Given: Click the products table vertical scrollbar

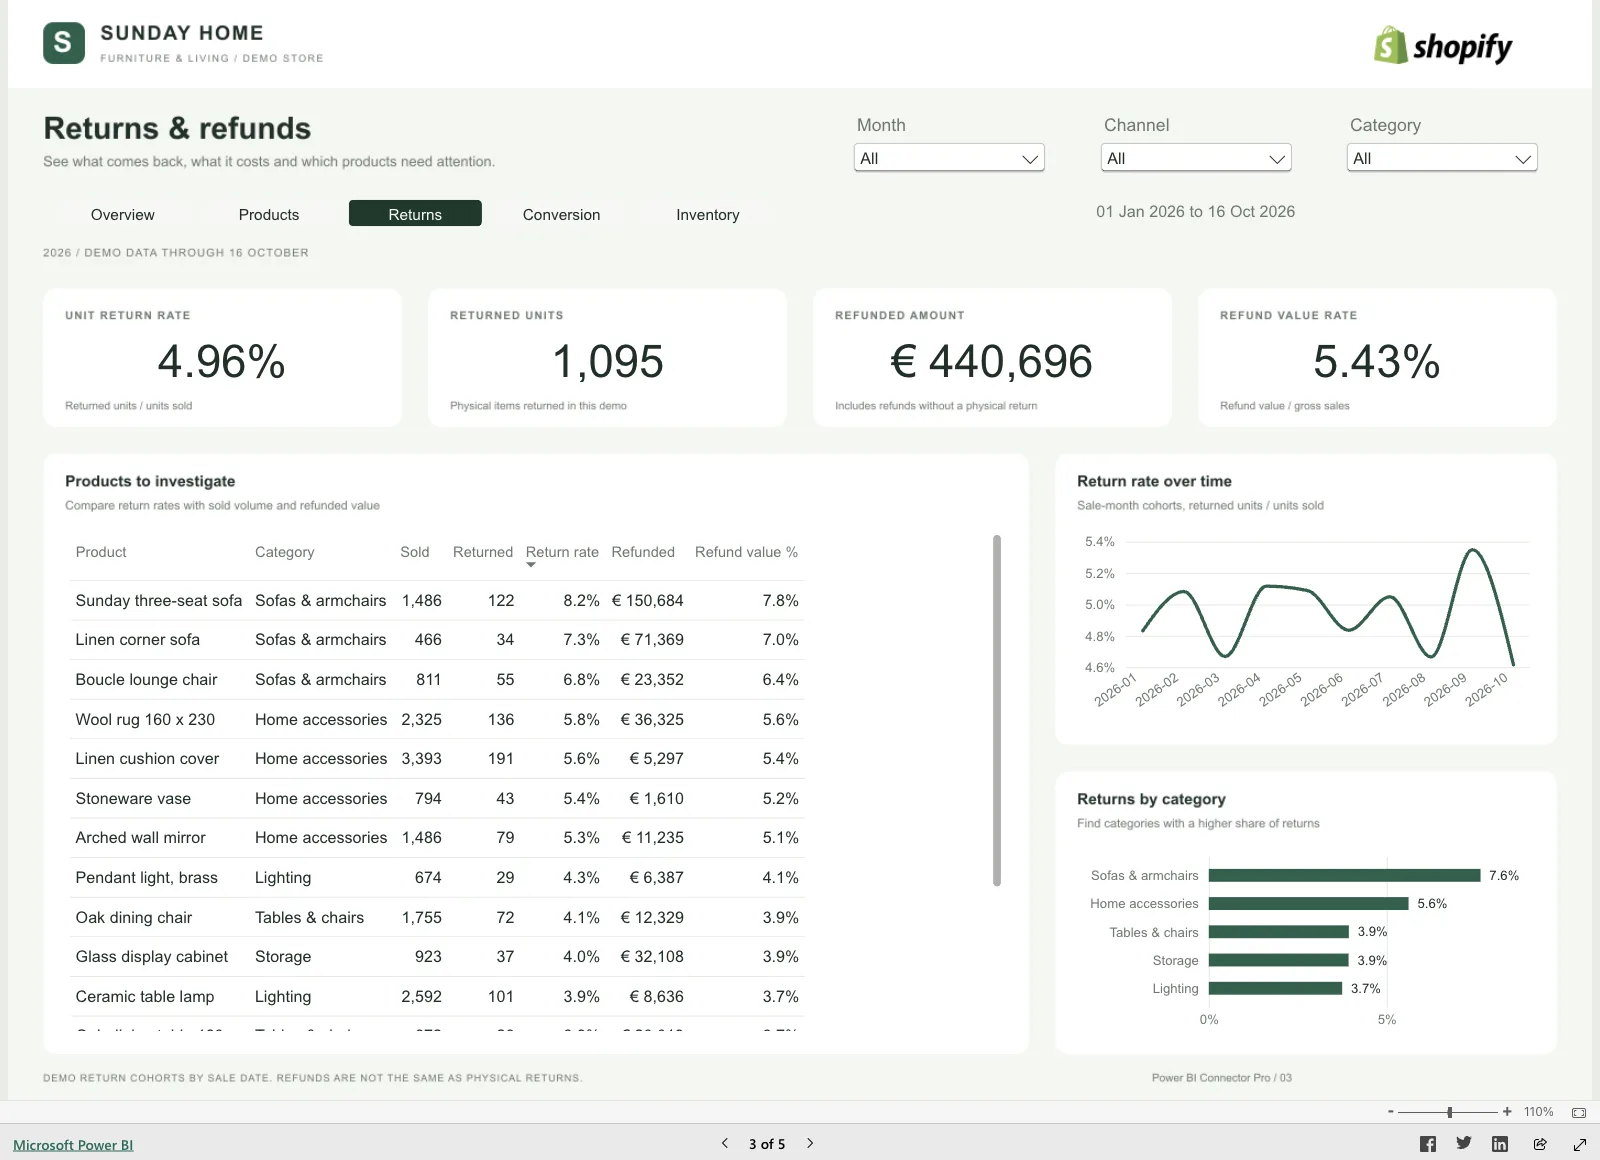Looking at the screenshot, I should click(x=997, y=710).
